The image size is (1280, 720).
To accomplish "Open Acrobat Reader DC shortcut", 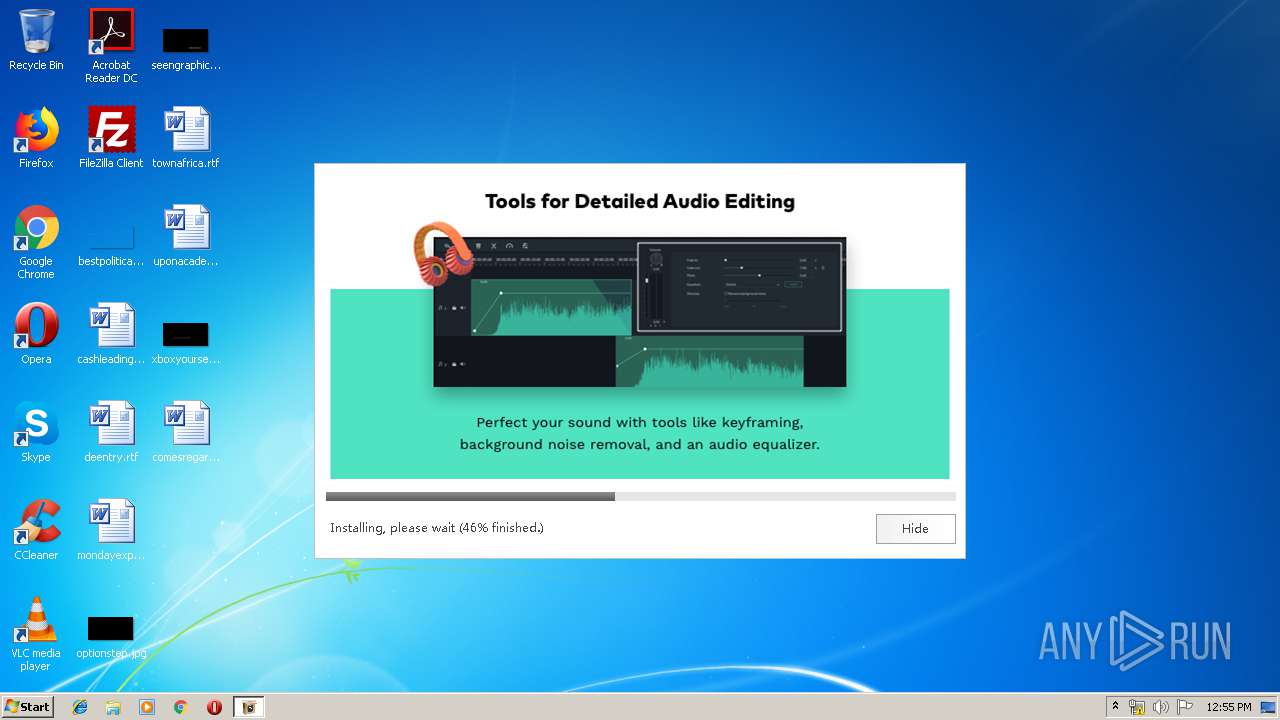I will coord(111,47).
